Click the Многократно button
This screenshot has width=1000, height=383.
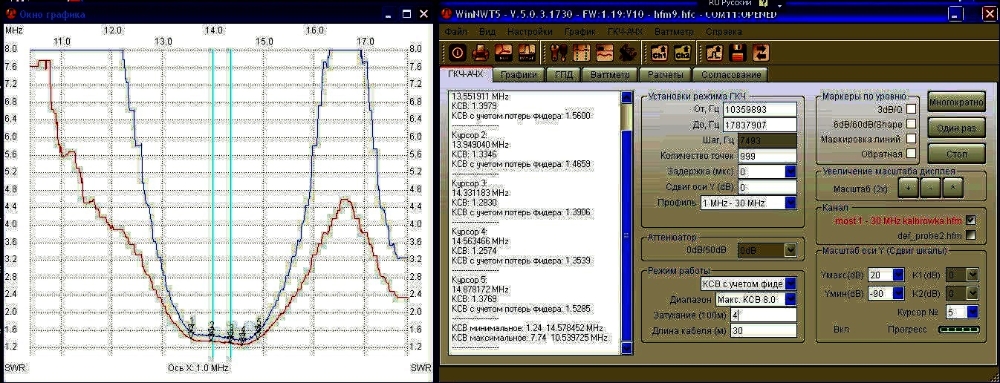(x=956, y=102)
